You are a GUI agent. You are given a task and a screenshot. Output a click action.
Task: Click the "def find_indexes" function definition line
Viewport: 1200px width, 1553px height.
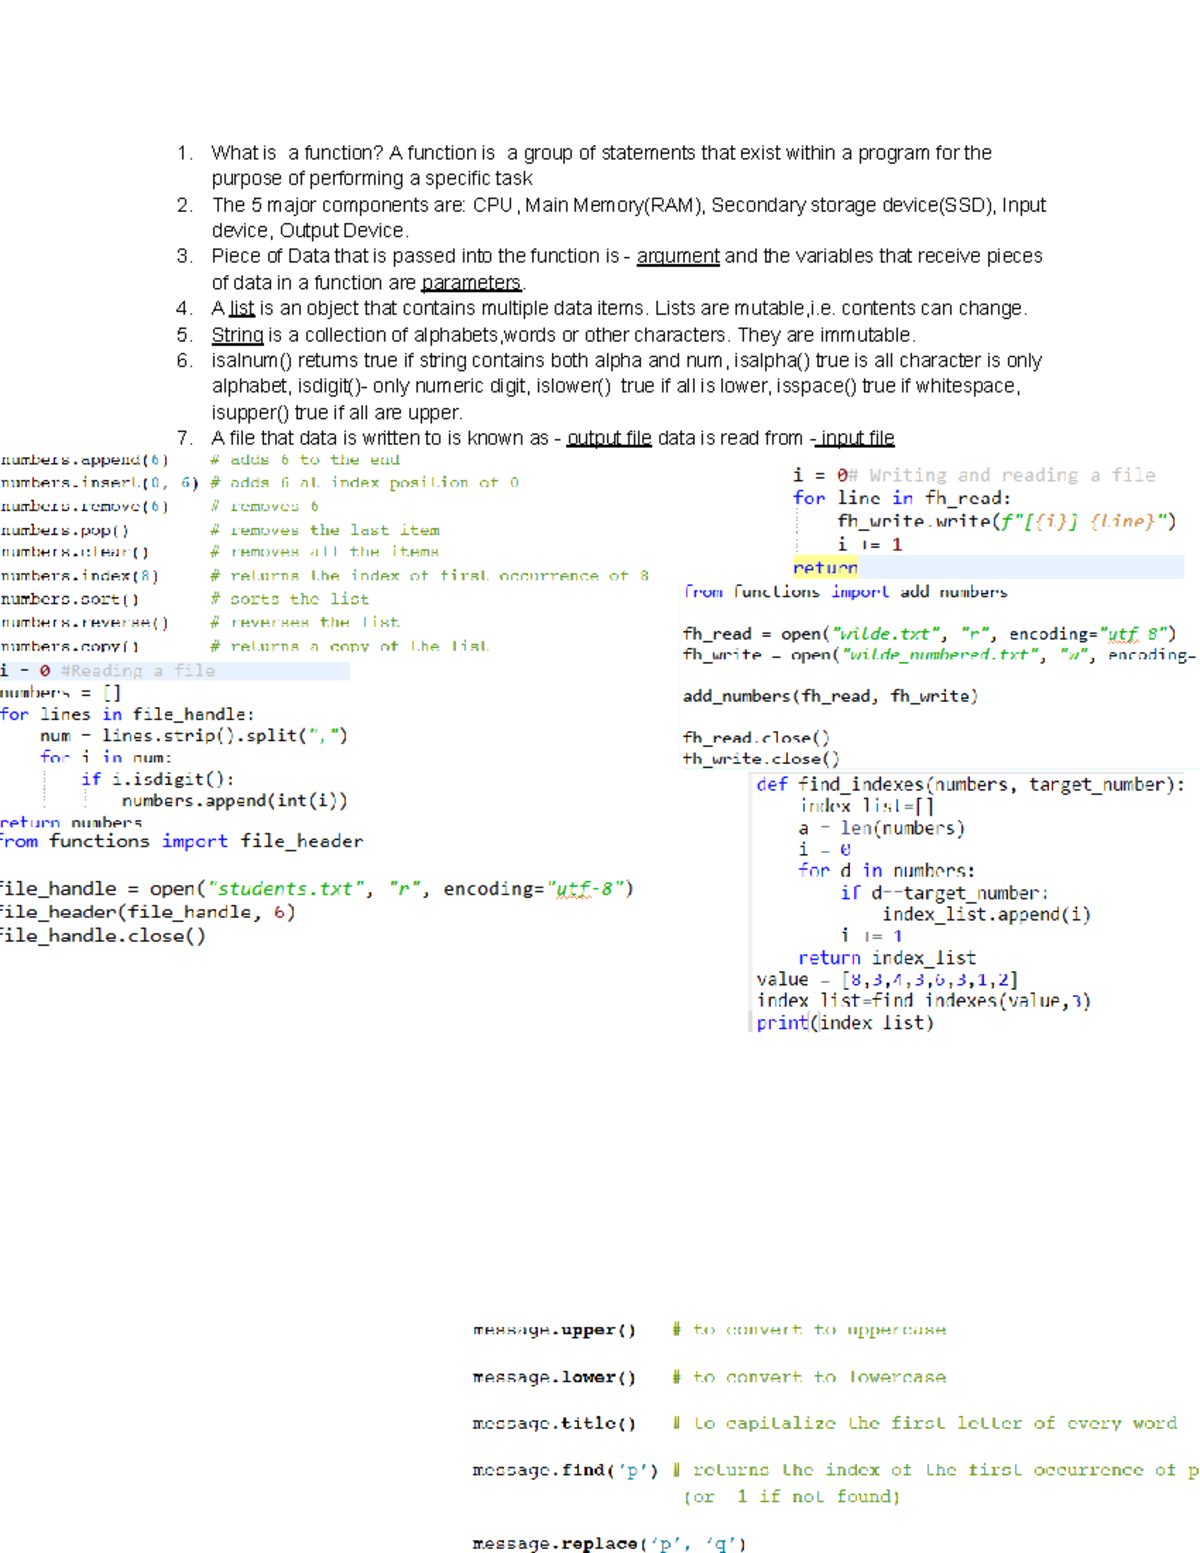(969, 785)
